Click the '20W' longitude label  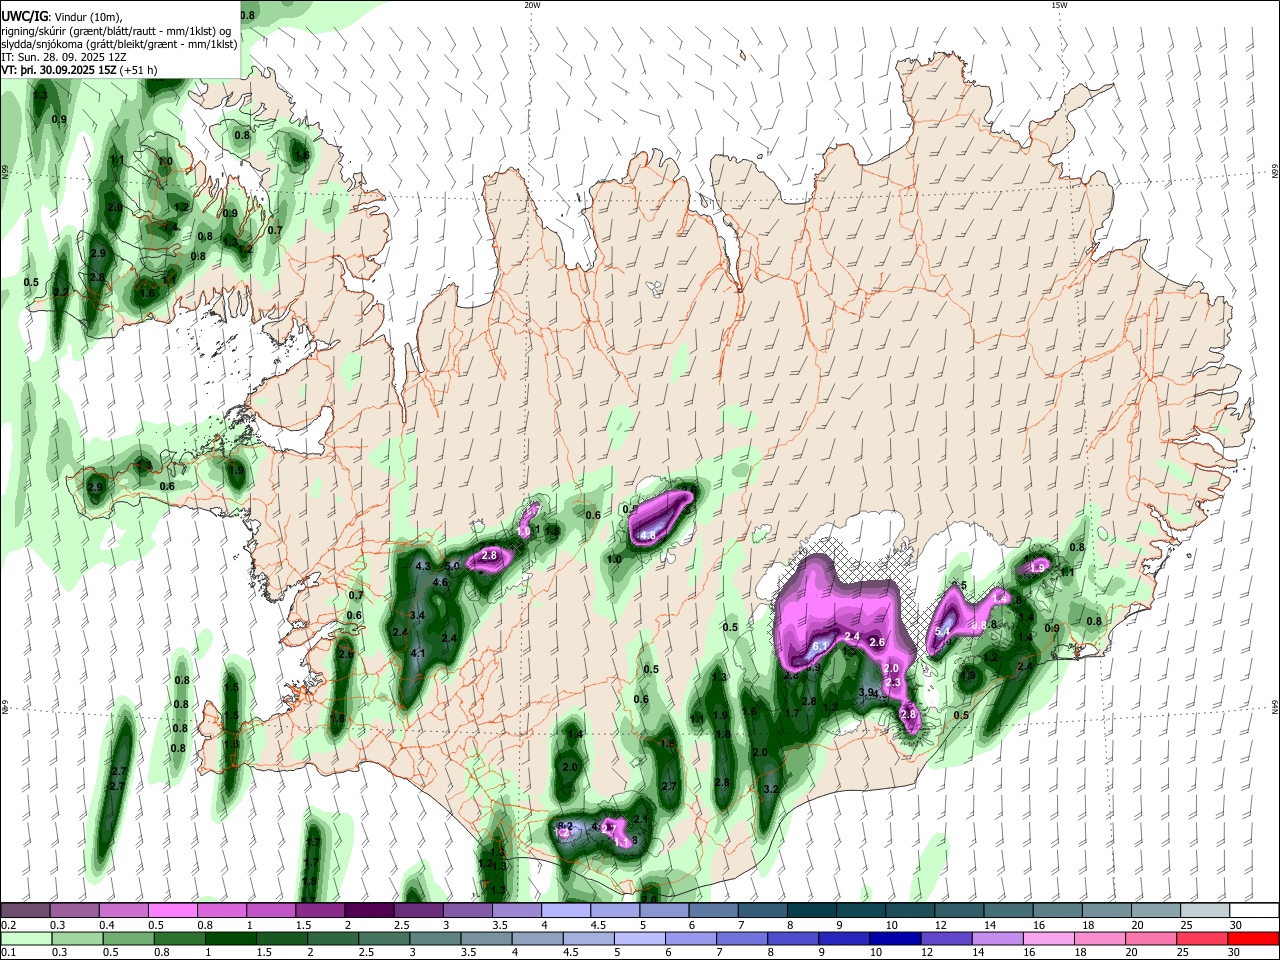pyautogui.click(x=532, y=5)
